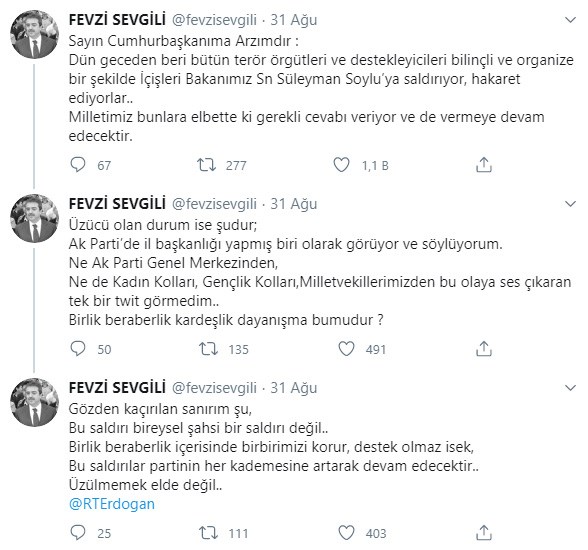This screenshot has height=550, width=588.
Task: Share the second tweet via share icon
Action: [x=483, y=349]
